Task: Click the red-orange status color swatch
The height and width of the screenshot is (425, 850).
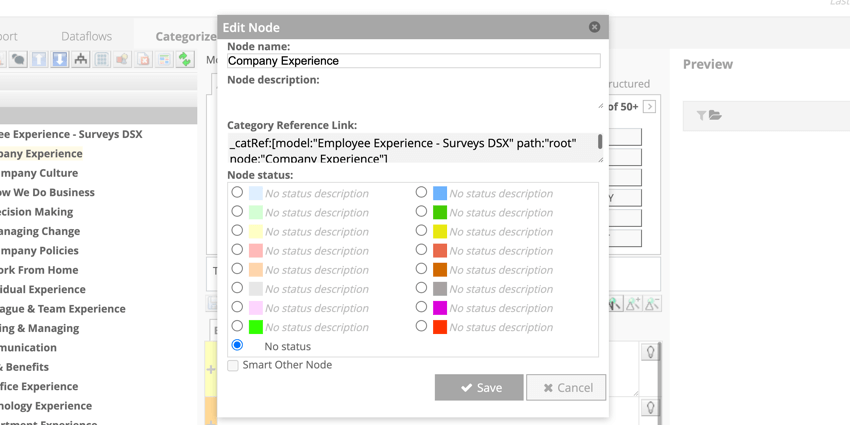Action: point(440,327)
